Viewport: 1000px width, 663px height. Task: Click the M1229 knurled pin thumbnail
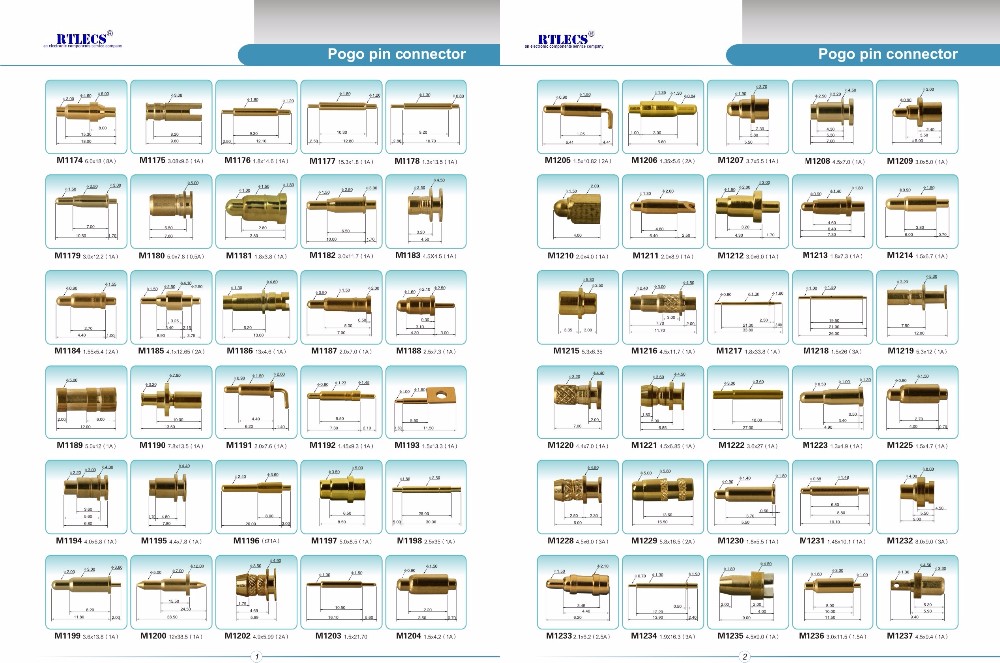pos(663,495)
